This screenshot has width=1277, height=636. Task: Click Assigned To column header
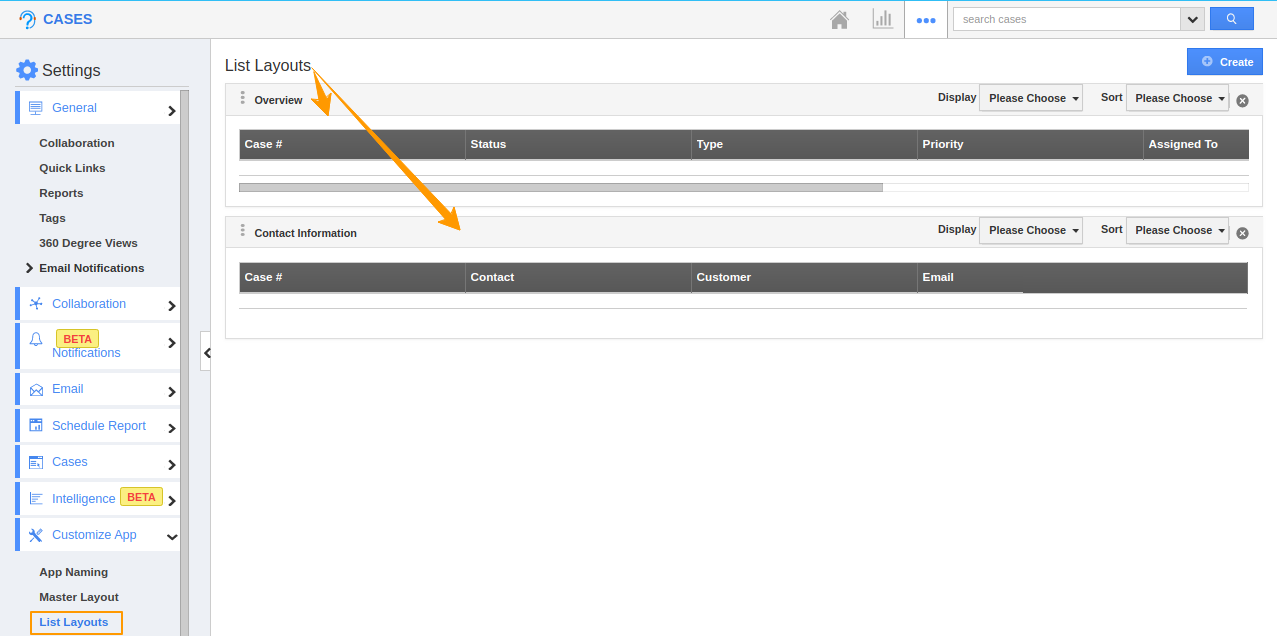(1196, 144)
